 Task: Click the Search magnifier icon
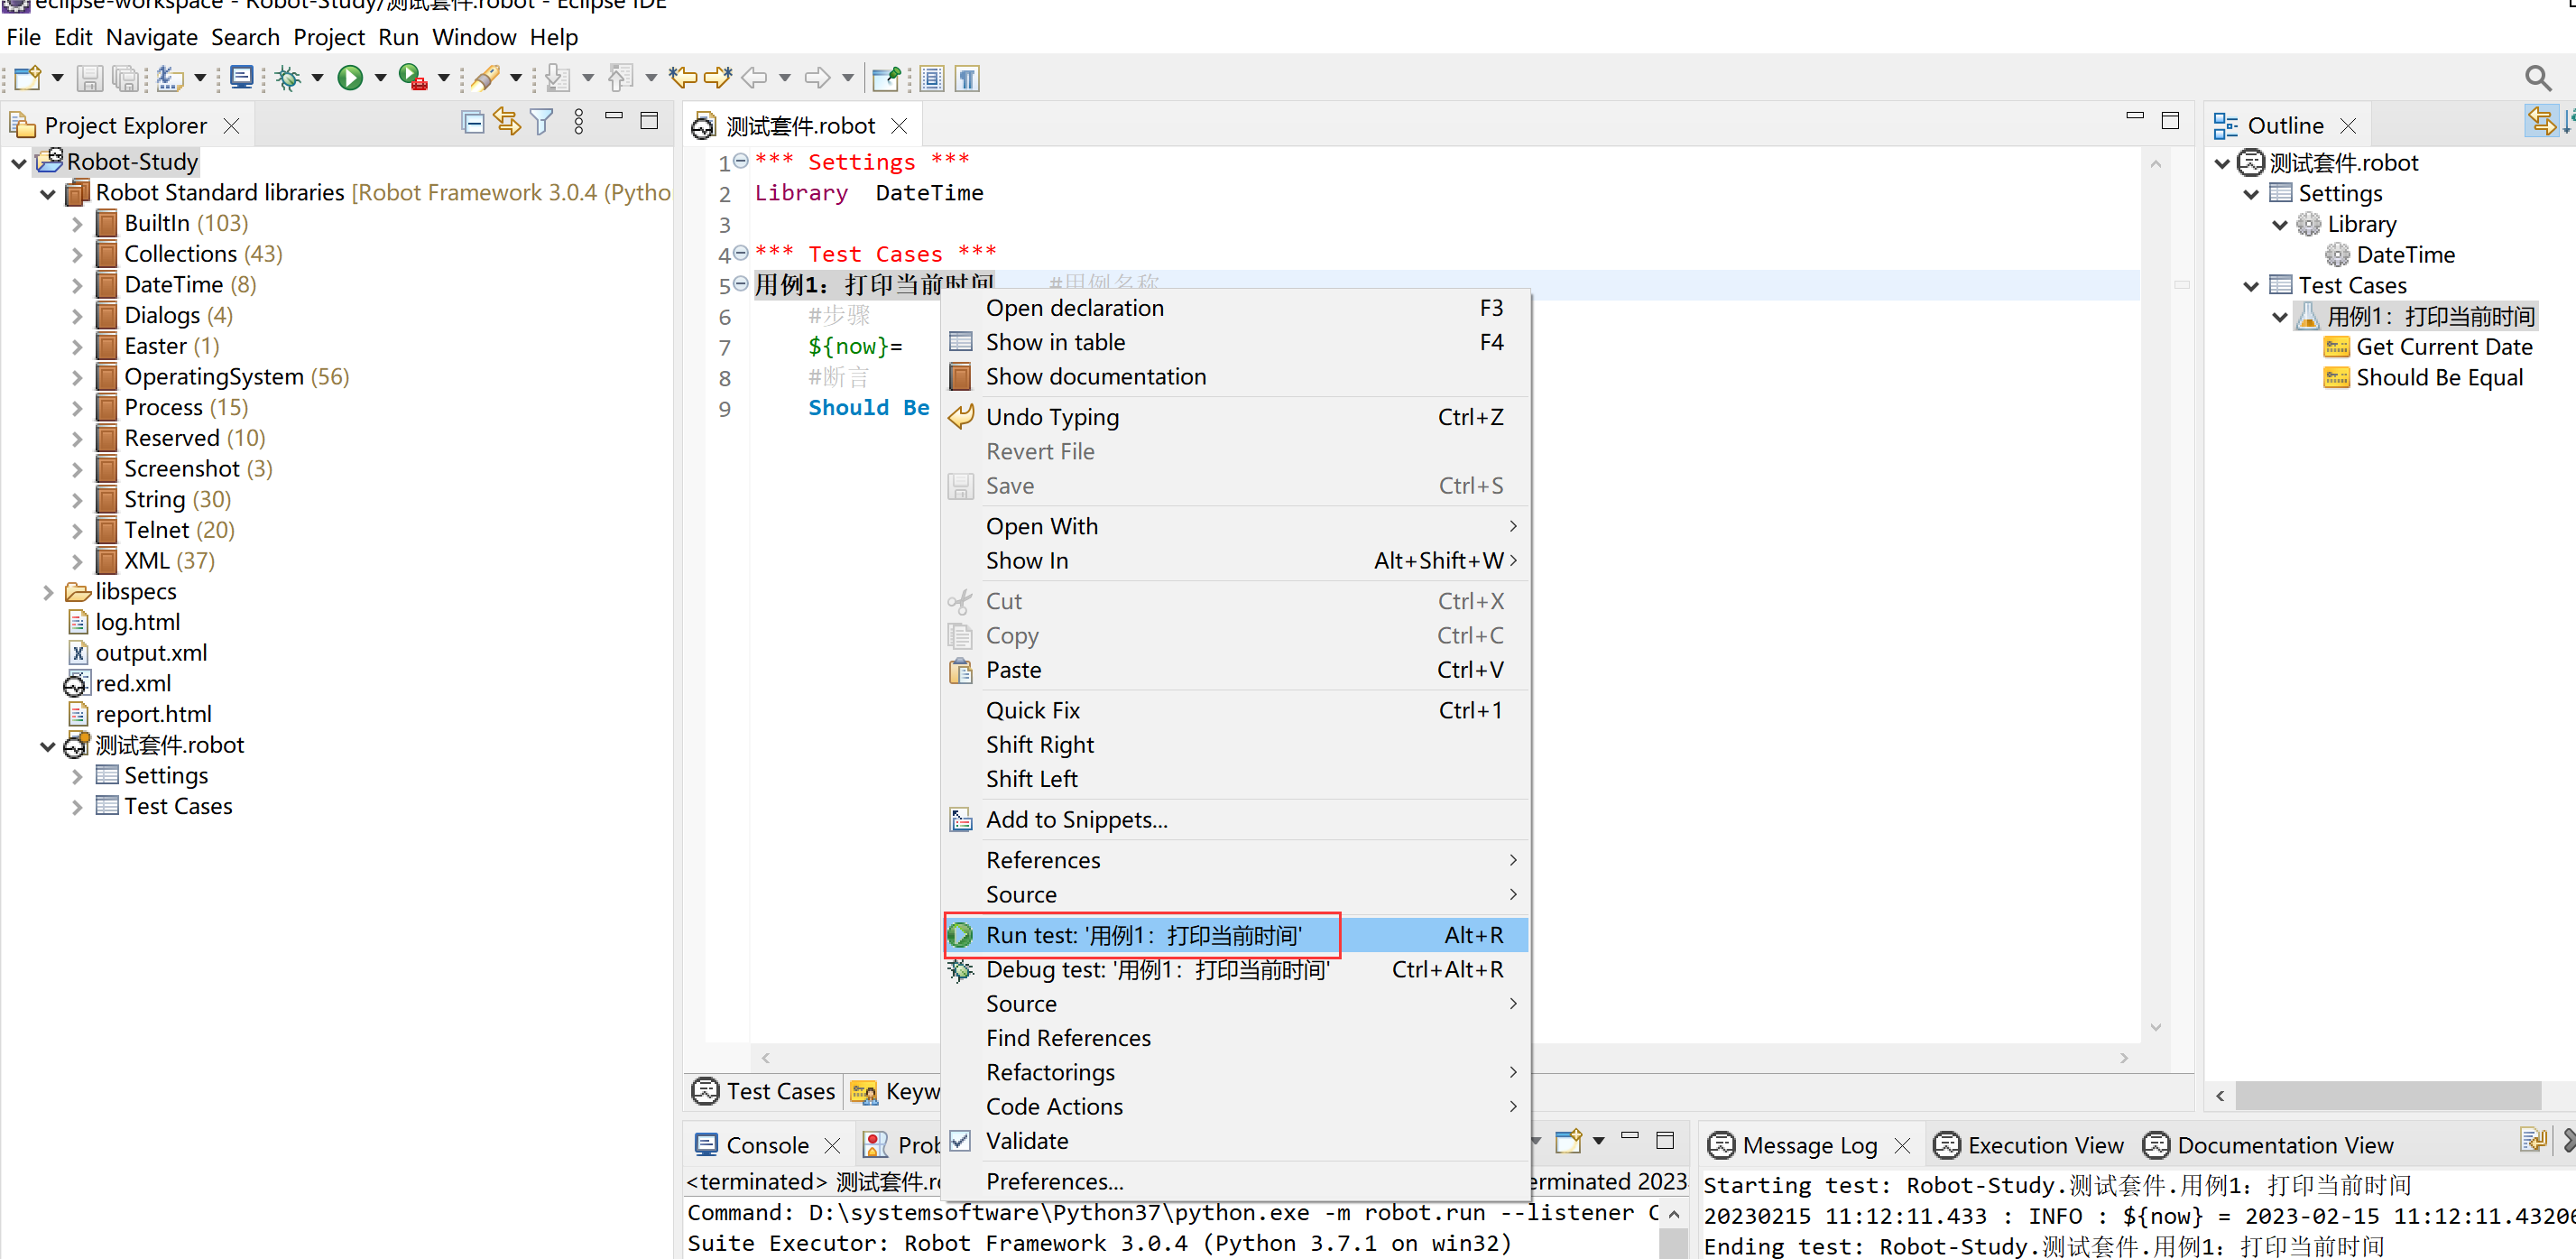(2536, 78)
